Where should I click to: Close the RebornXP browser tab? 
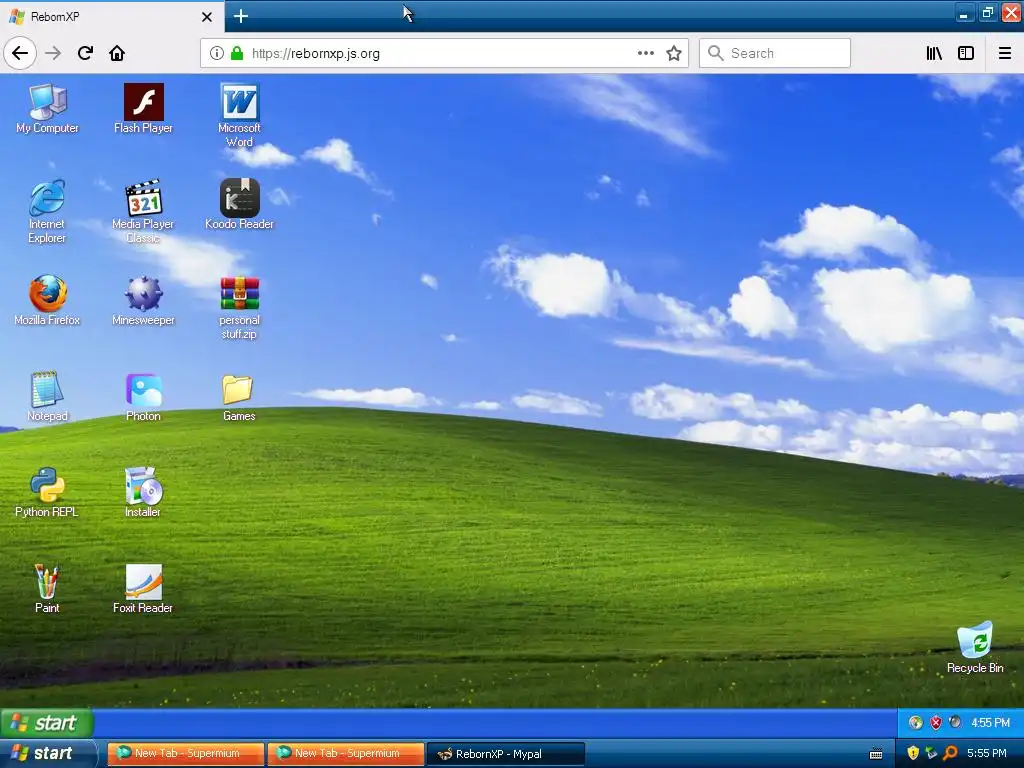click(206, 16)
